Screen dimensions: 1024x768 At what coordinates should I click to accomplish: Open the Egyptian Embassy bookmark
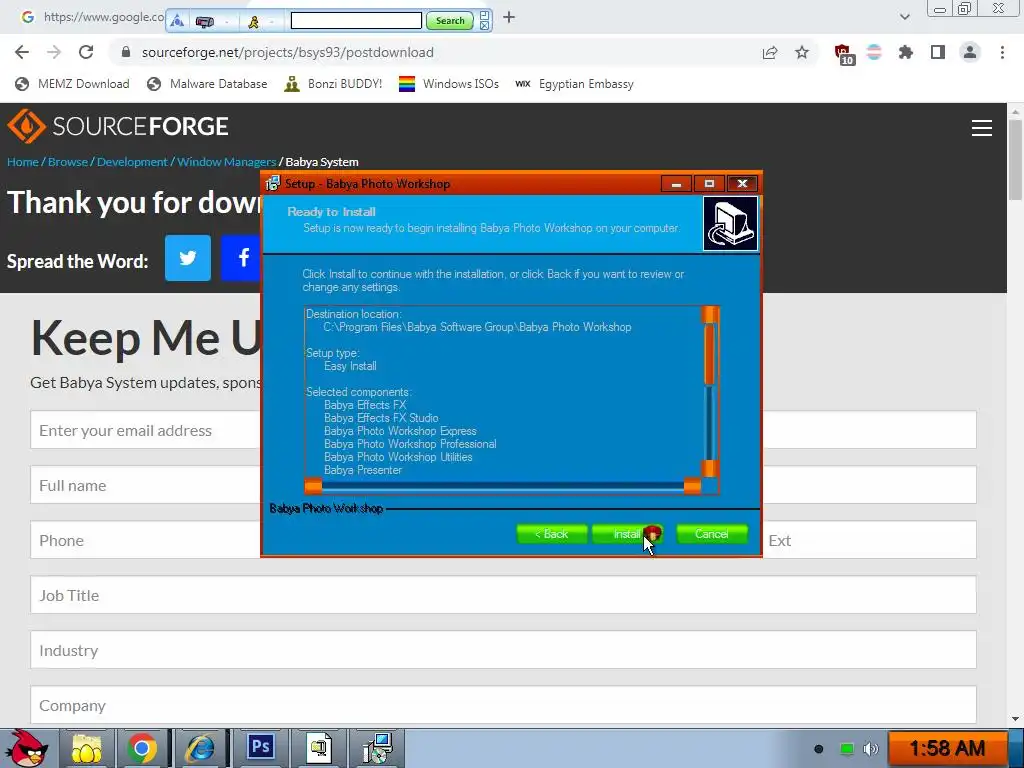pos(574,84)
